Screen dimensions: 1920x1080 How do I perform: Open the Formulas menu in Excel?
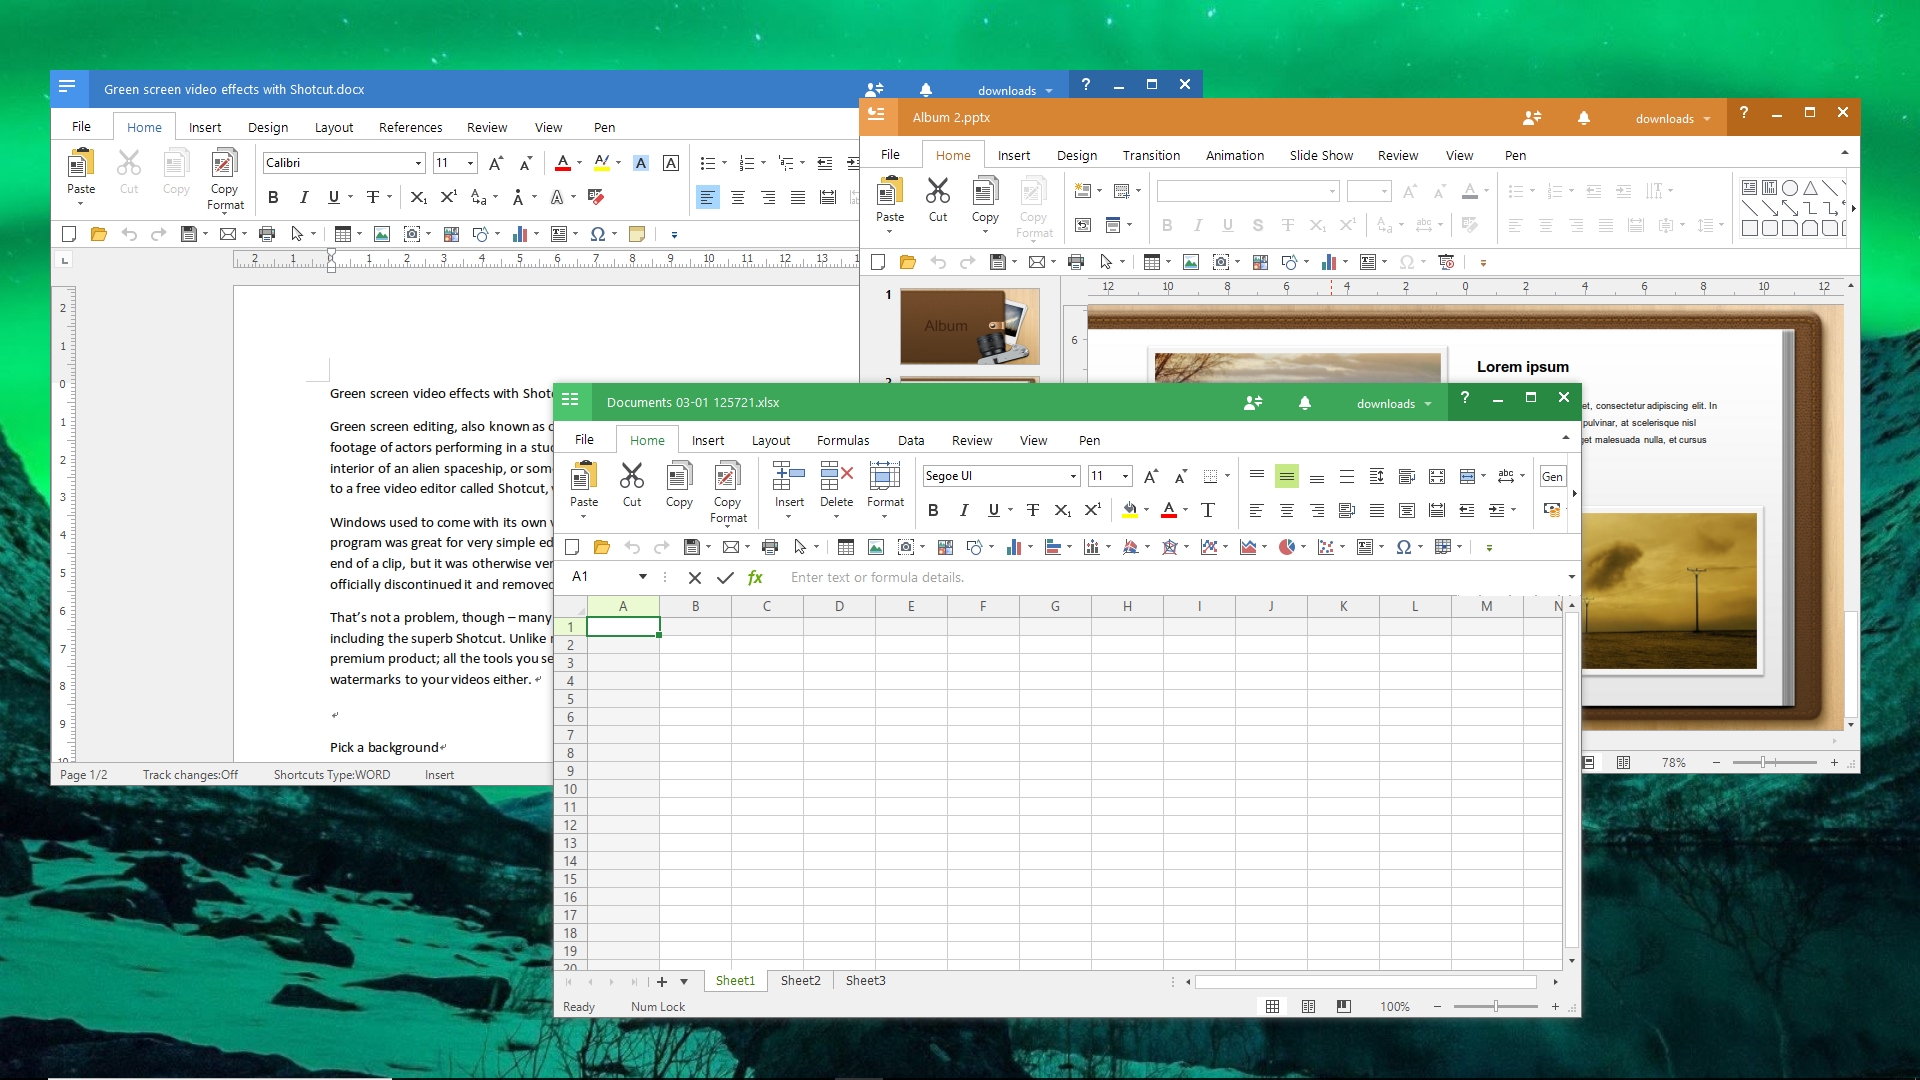coord(843,439)
